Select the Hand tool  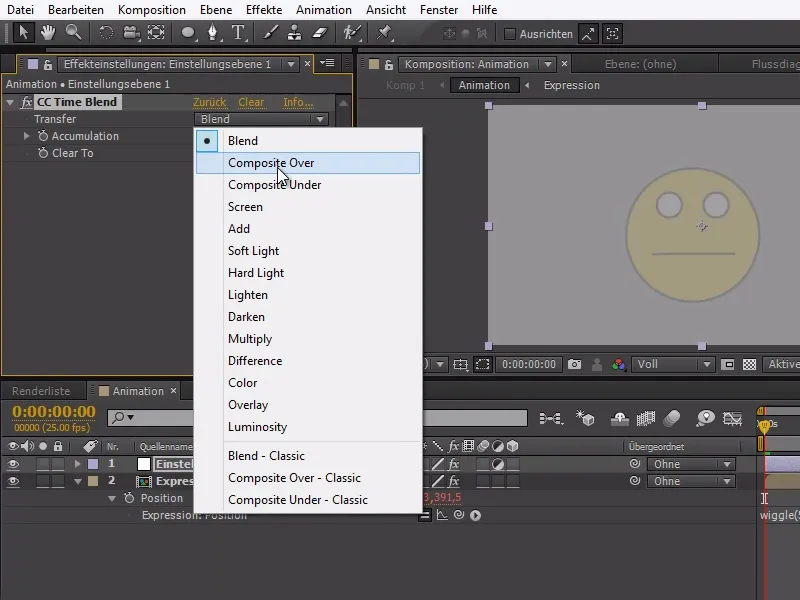tap(47, 33)
